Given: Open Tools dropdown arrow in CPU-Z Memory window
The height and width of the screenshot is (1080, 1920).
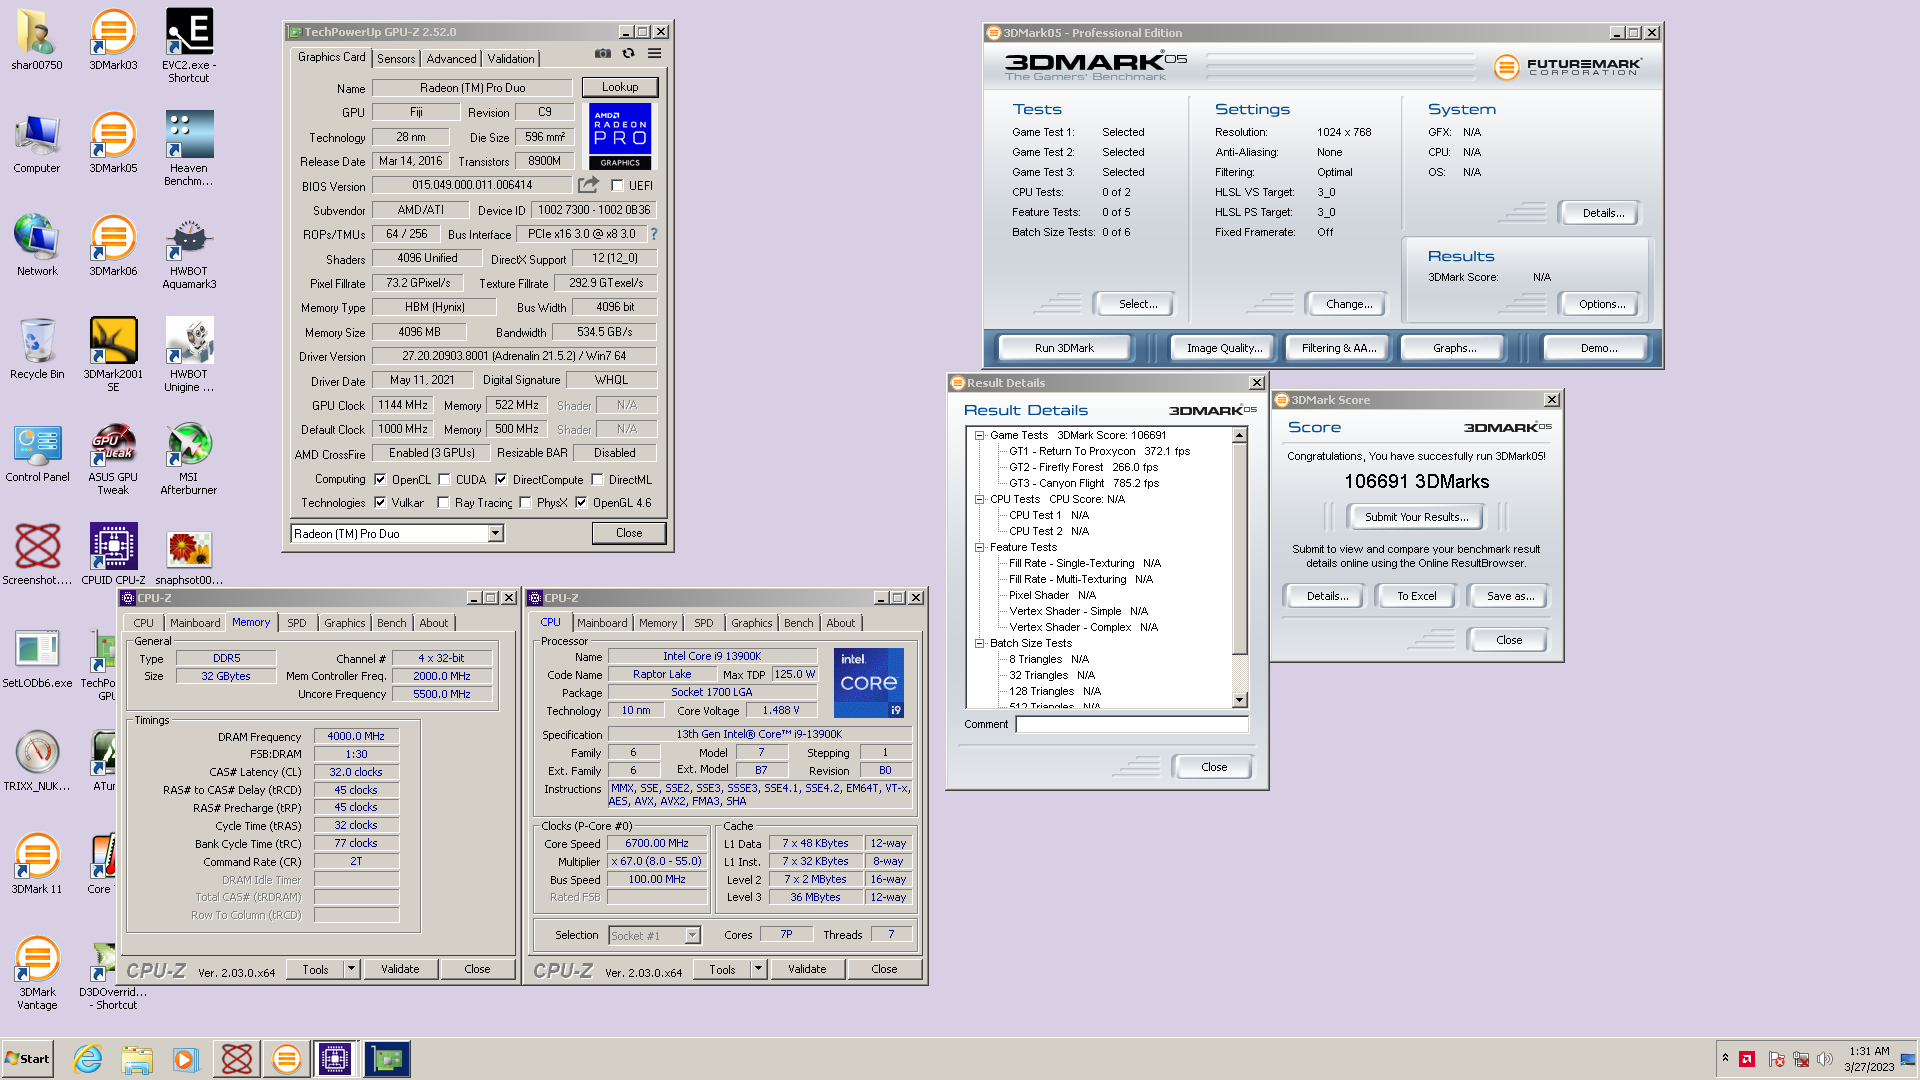Looking at the screenshot, I should coord(351,969).
